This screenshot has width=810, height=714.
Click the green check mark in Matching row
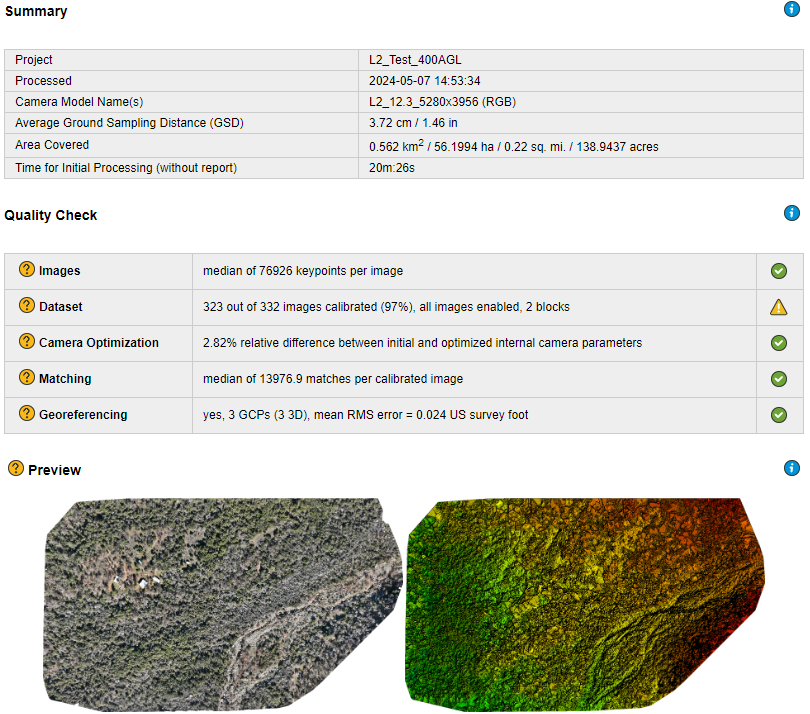click(x=779, y=379)
